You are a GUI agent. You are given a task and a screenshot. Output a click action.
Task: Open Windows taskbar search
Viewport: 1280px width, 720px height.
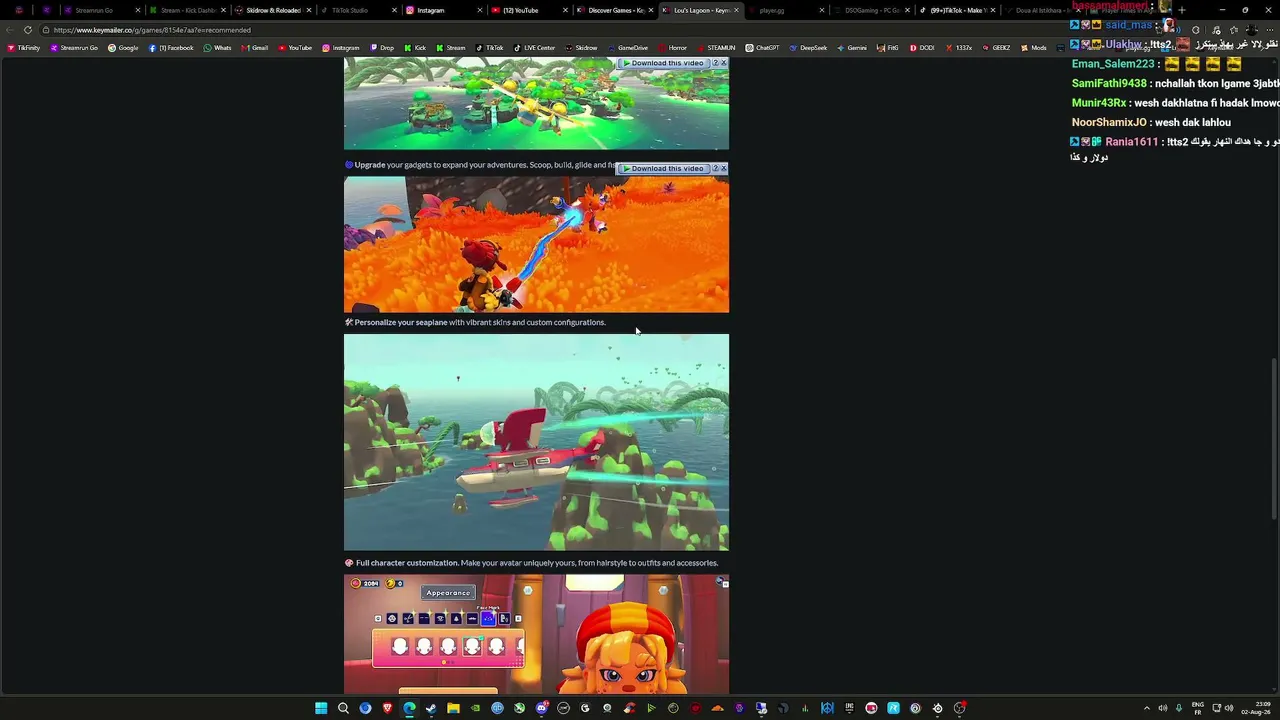343,708
